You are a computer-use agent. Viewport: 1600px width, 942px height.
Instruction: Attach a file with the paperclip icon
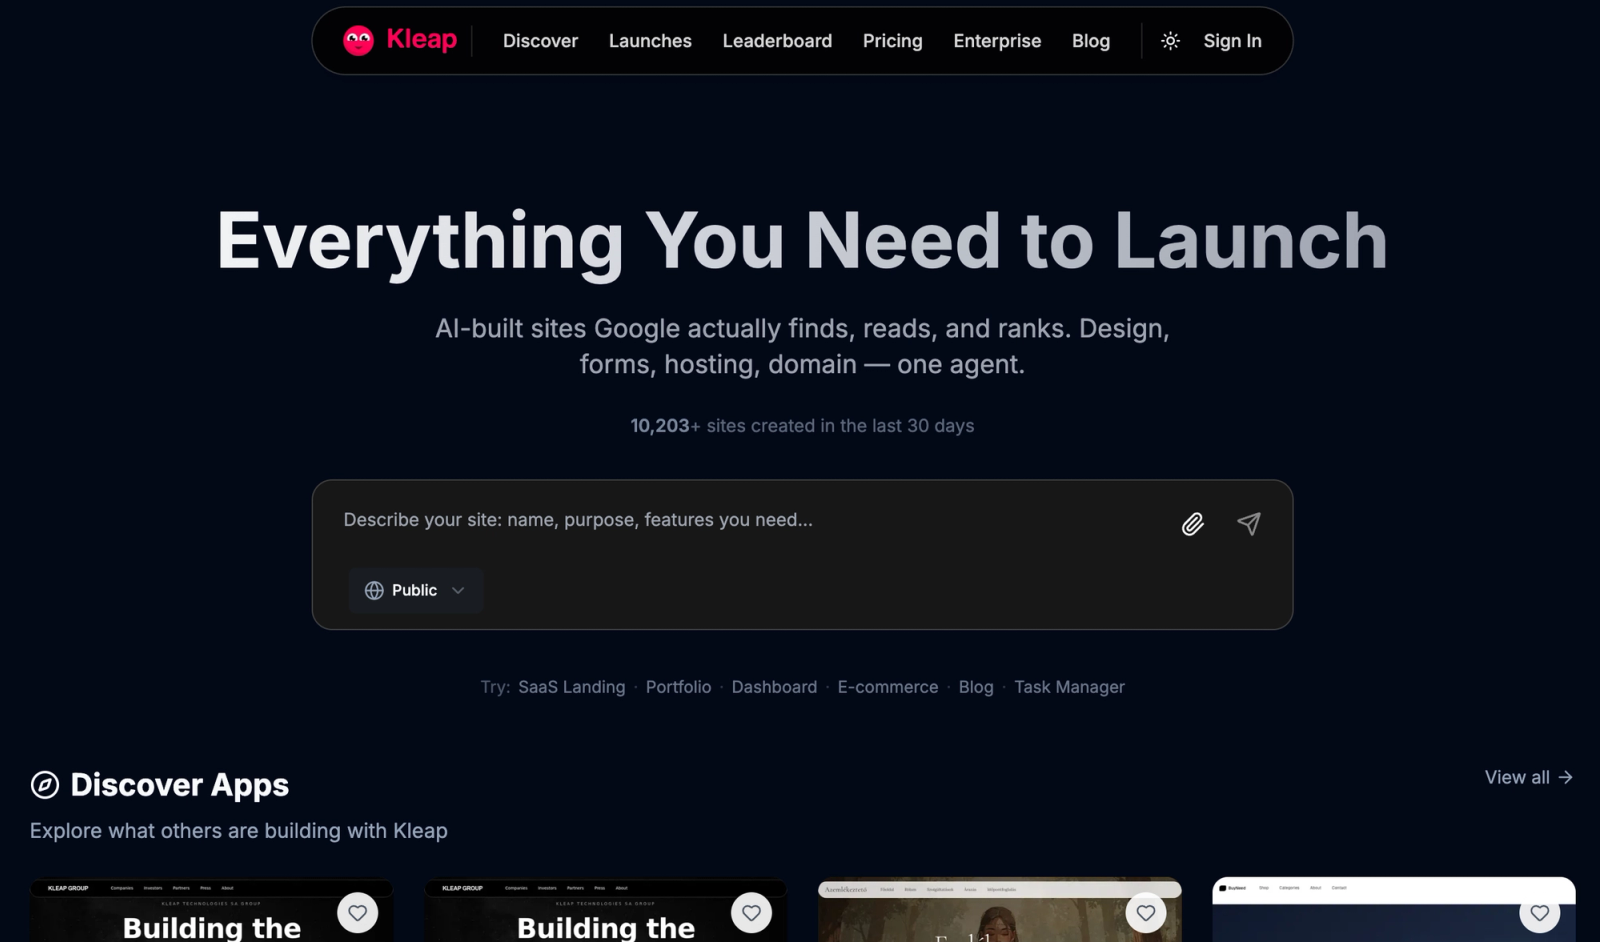click(x=1193, y=524)
